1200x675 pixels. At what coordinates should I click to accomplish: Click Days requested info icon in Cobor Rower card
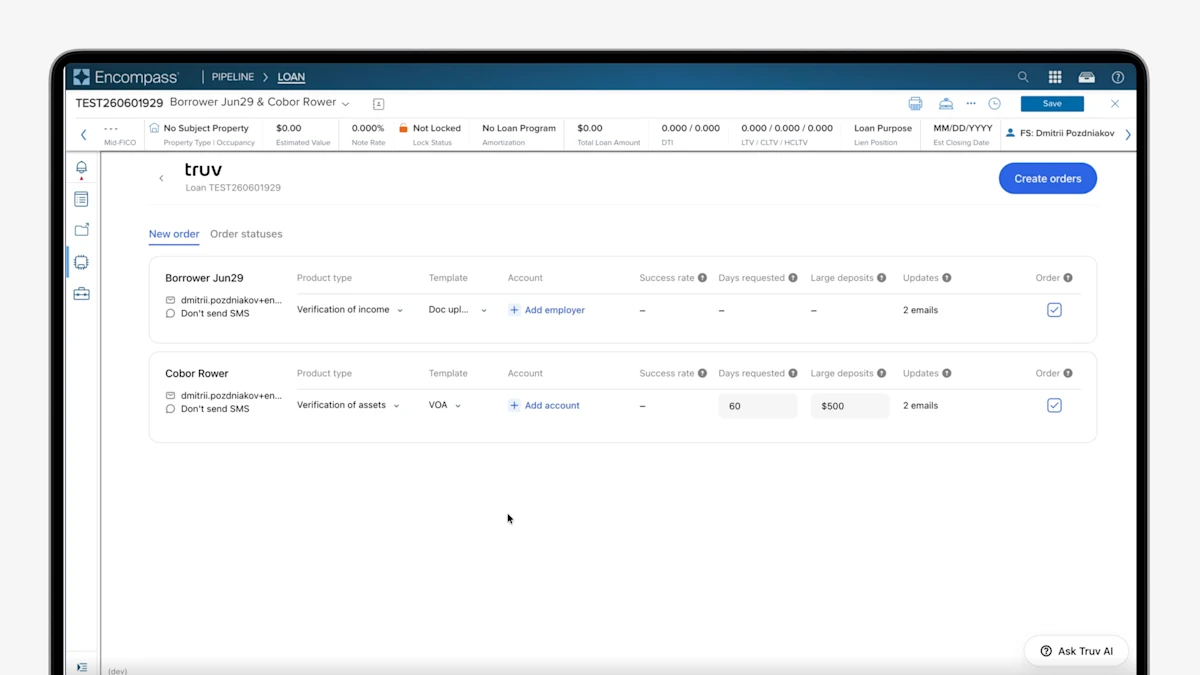point(793,373)
